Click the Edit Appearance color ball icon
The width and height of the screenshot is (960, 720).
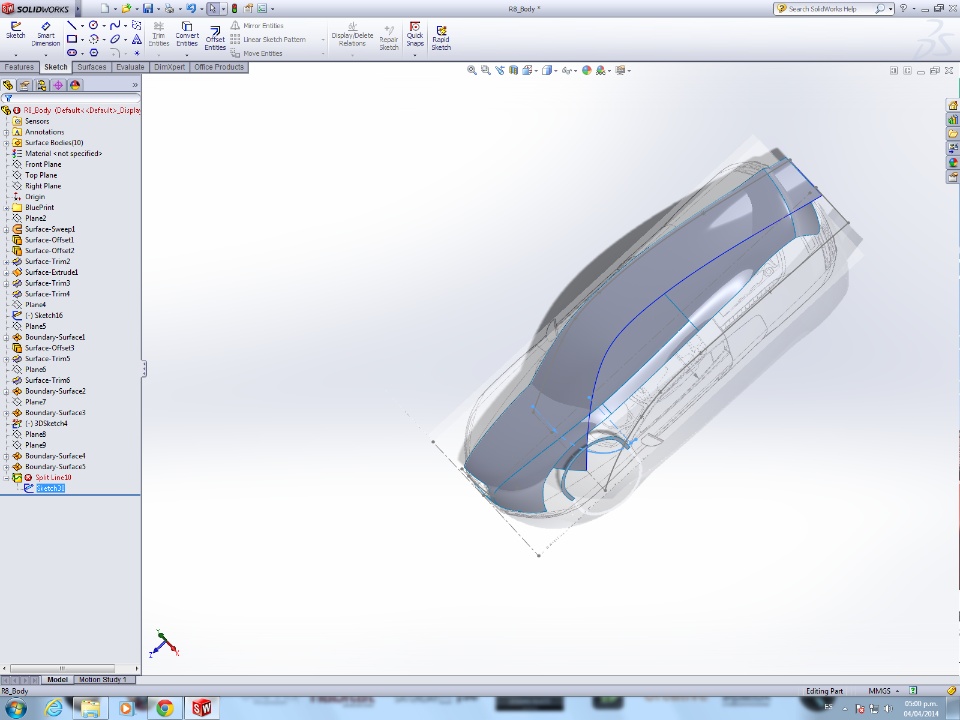click(x=587, y=70)
